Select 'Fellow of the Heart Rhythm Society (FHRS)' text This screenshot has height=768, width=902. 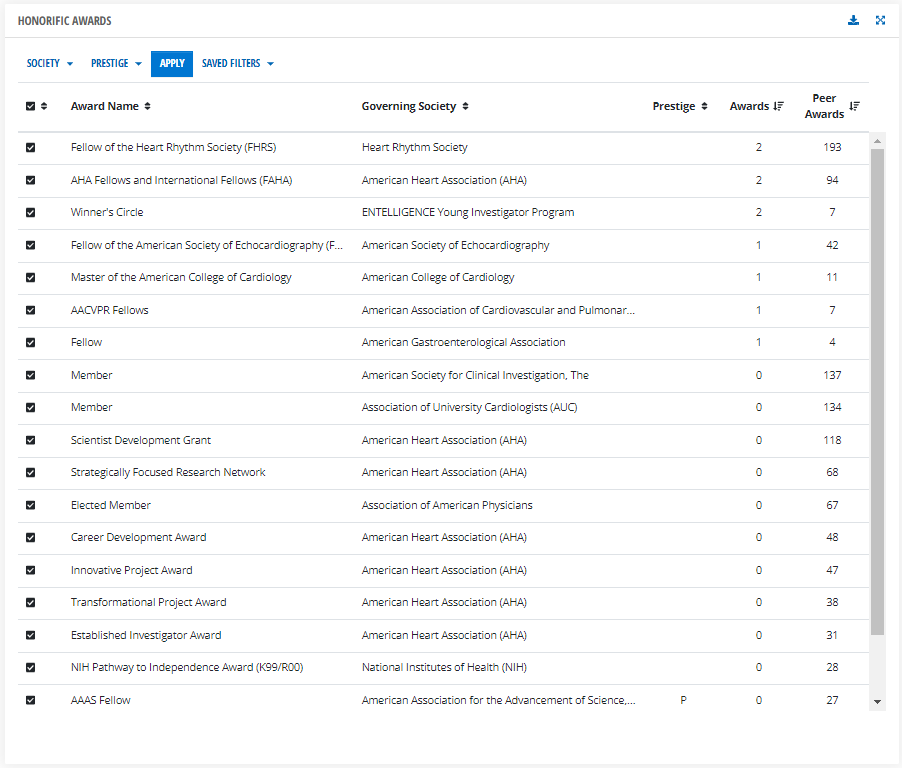173,147
